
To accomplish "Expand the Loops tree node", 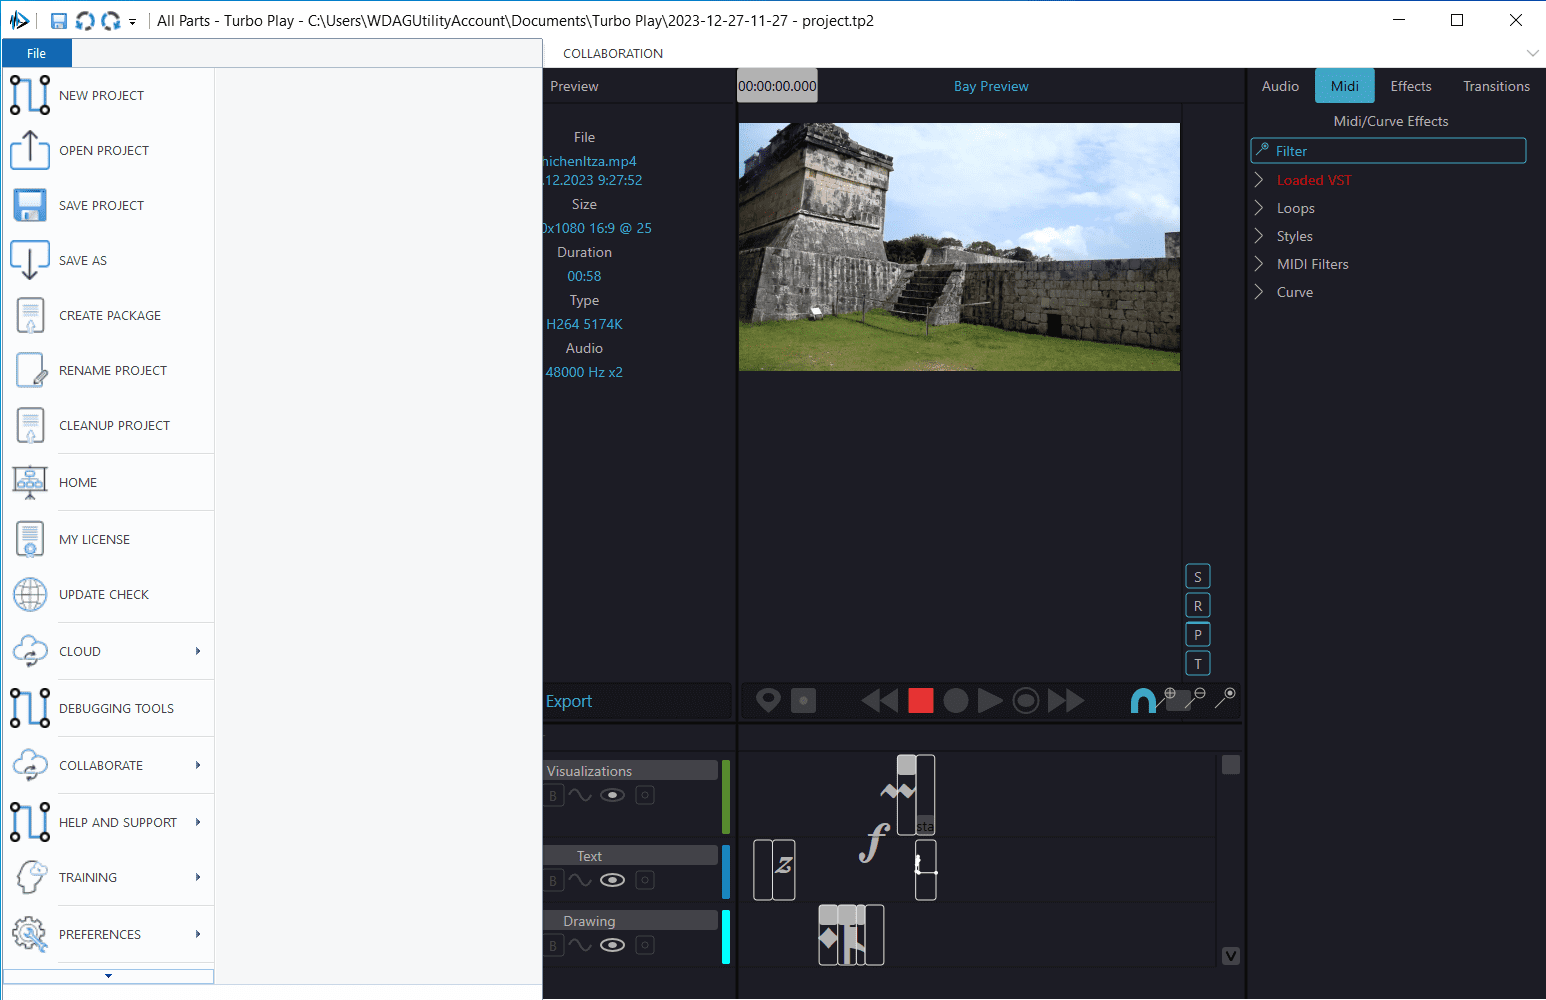I will point(1259,208).
